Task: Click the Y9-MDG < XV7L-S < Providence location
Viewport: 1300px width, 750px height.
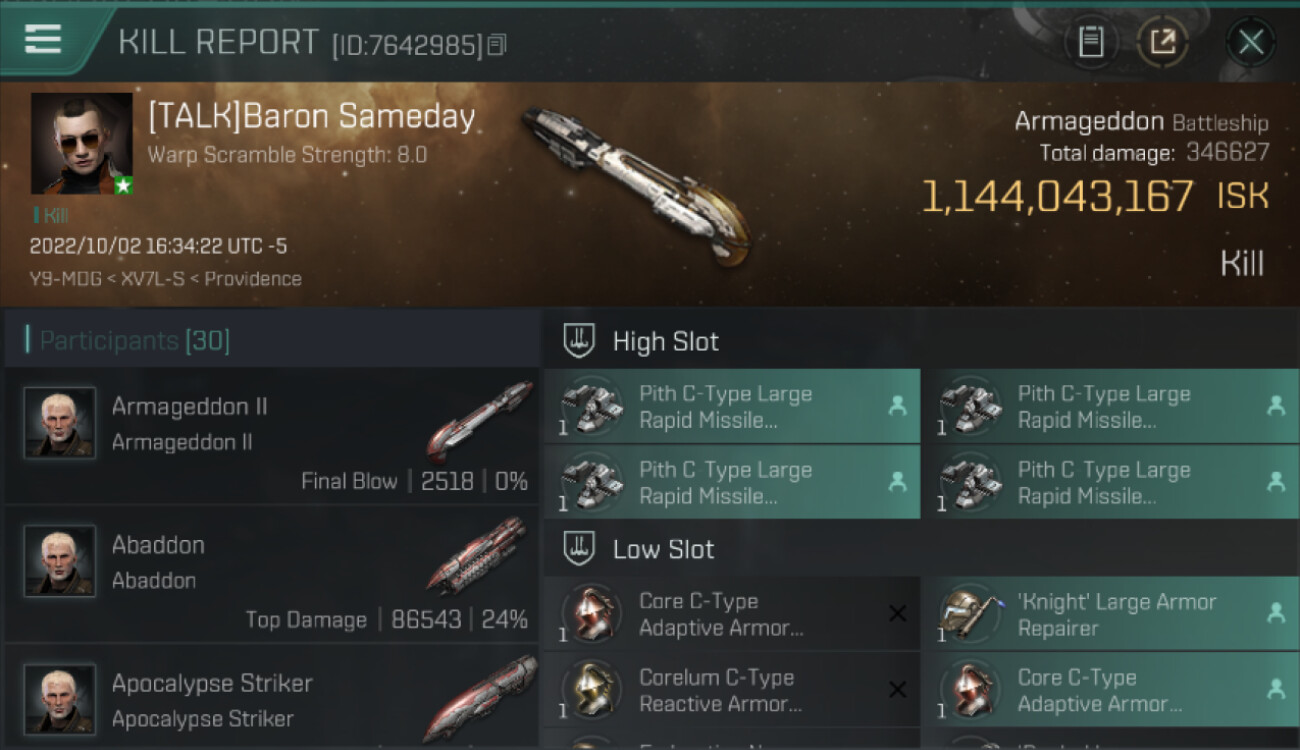Action: [165, 279]
